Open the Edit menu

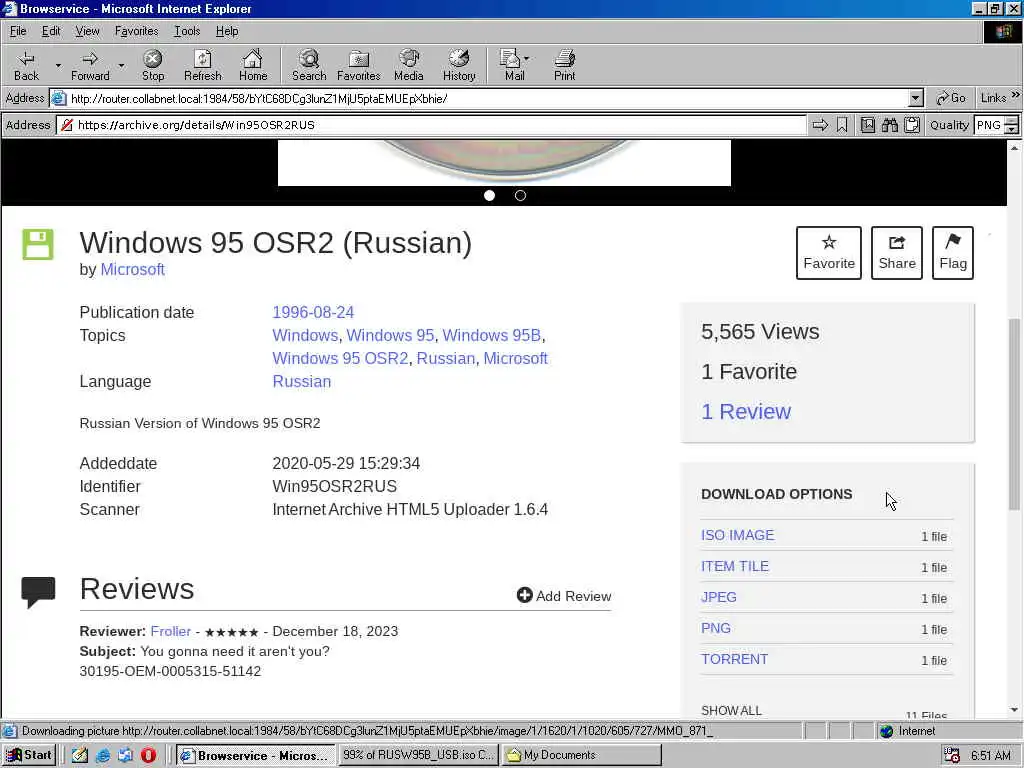coord(51,31)
